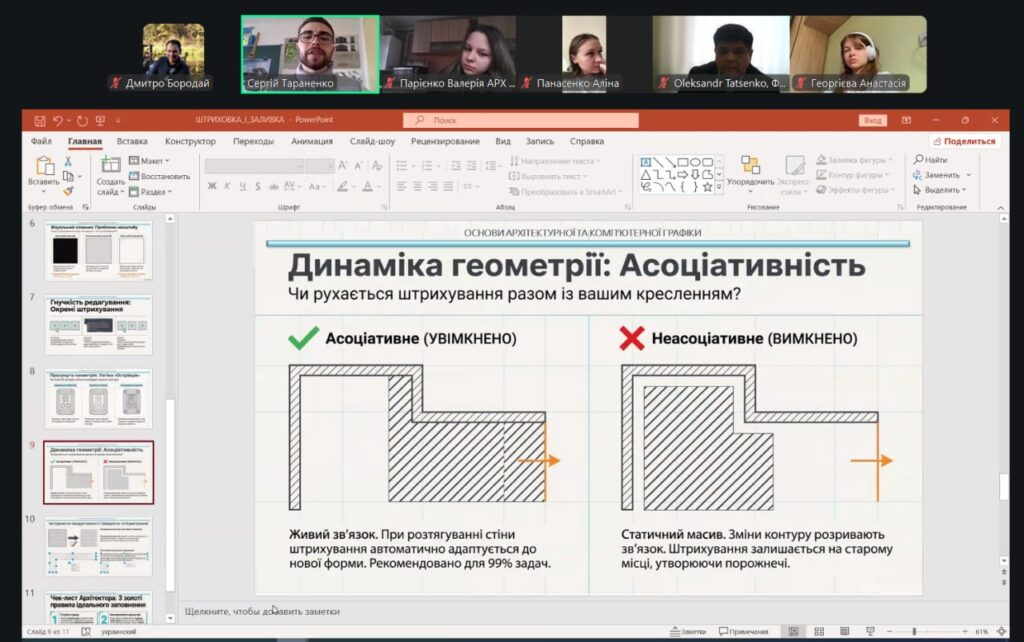Image resolution: width=1024 pixels, height=642 pixels.
Task: Switch to the Анимация ribbon tab
Action: (x=312, y=142)
